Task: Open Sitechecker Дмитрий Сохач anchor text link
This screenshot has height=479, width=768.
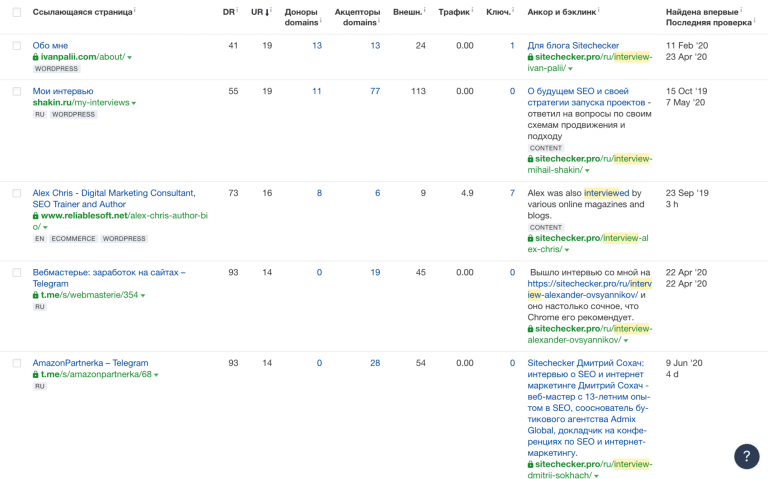Action: click(x=588, y=408)
